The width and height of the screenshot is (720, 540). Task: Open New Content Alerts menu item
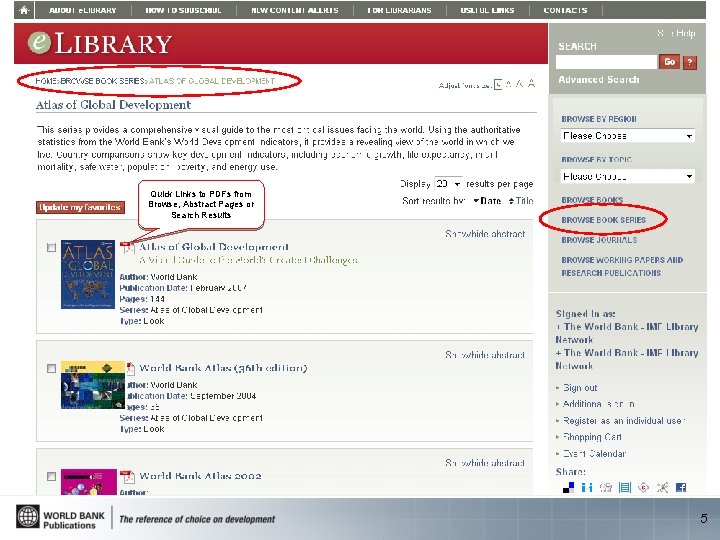(x=295, y=10)
